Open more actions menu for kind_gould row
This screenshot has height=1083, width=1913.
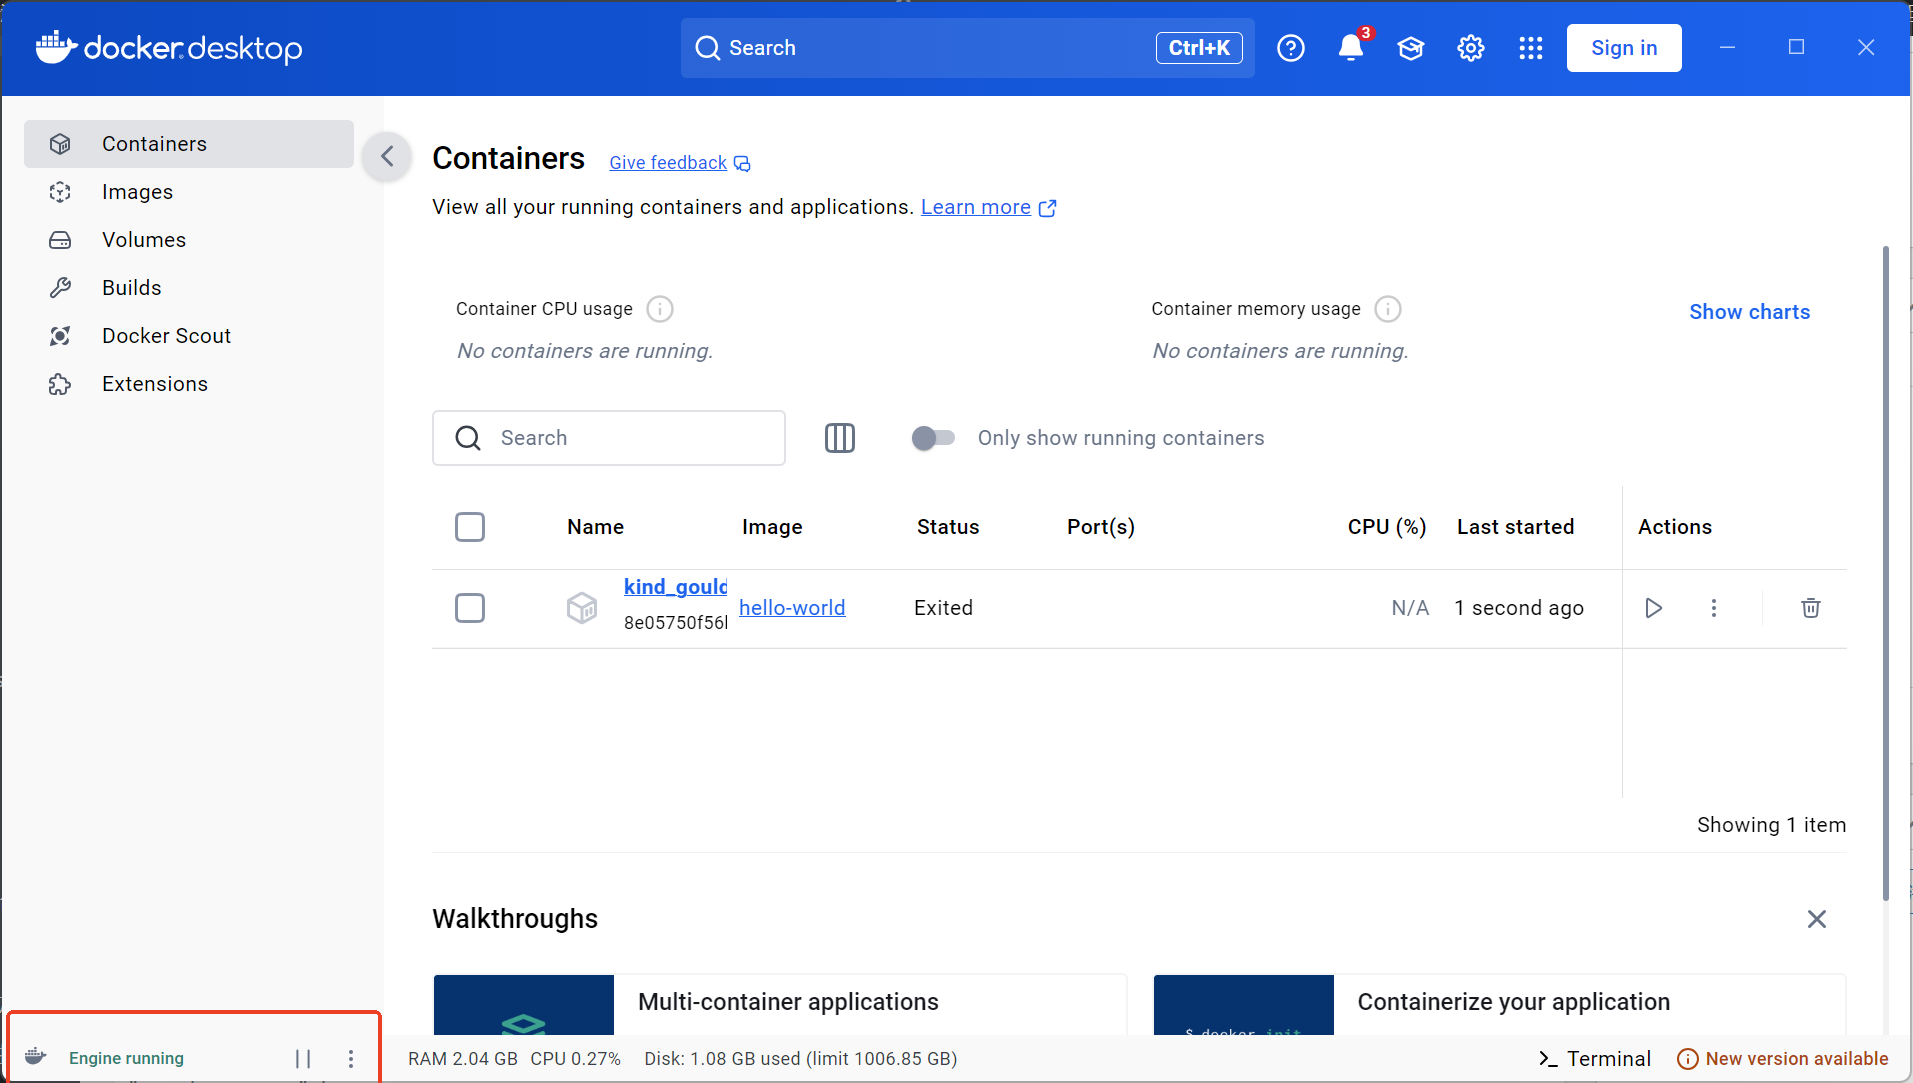[1714, 608]
